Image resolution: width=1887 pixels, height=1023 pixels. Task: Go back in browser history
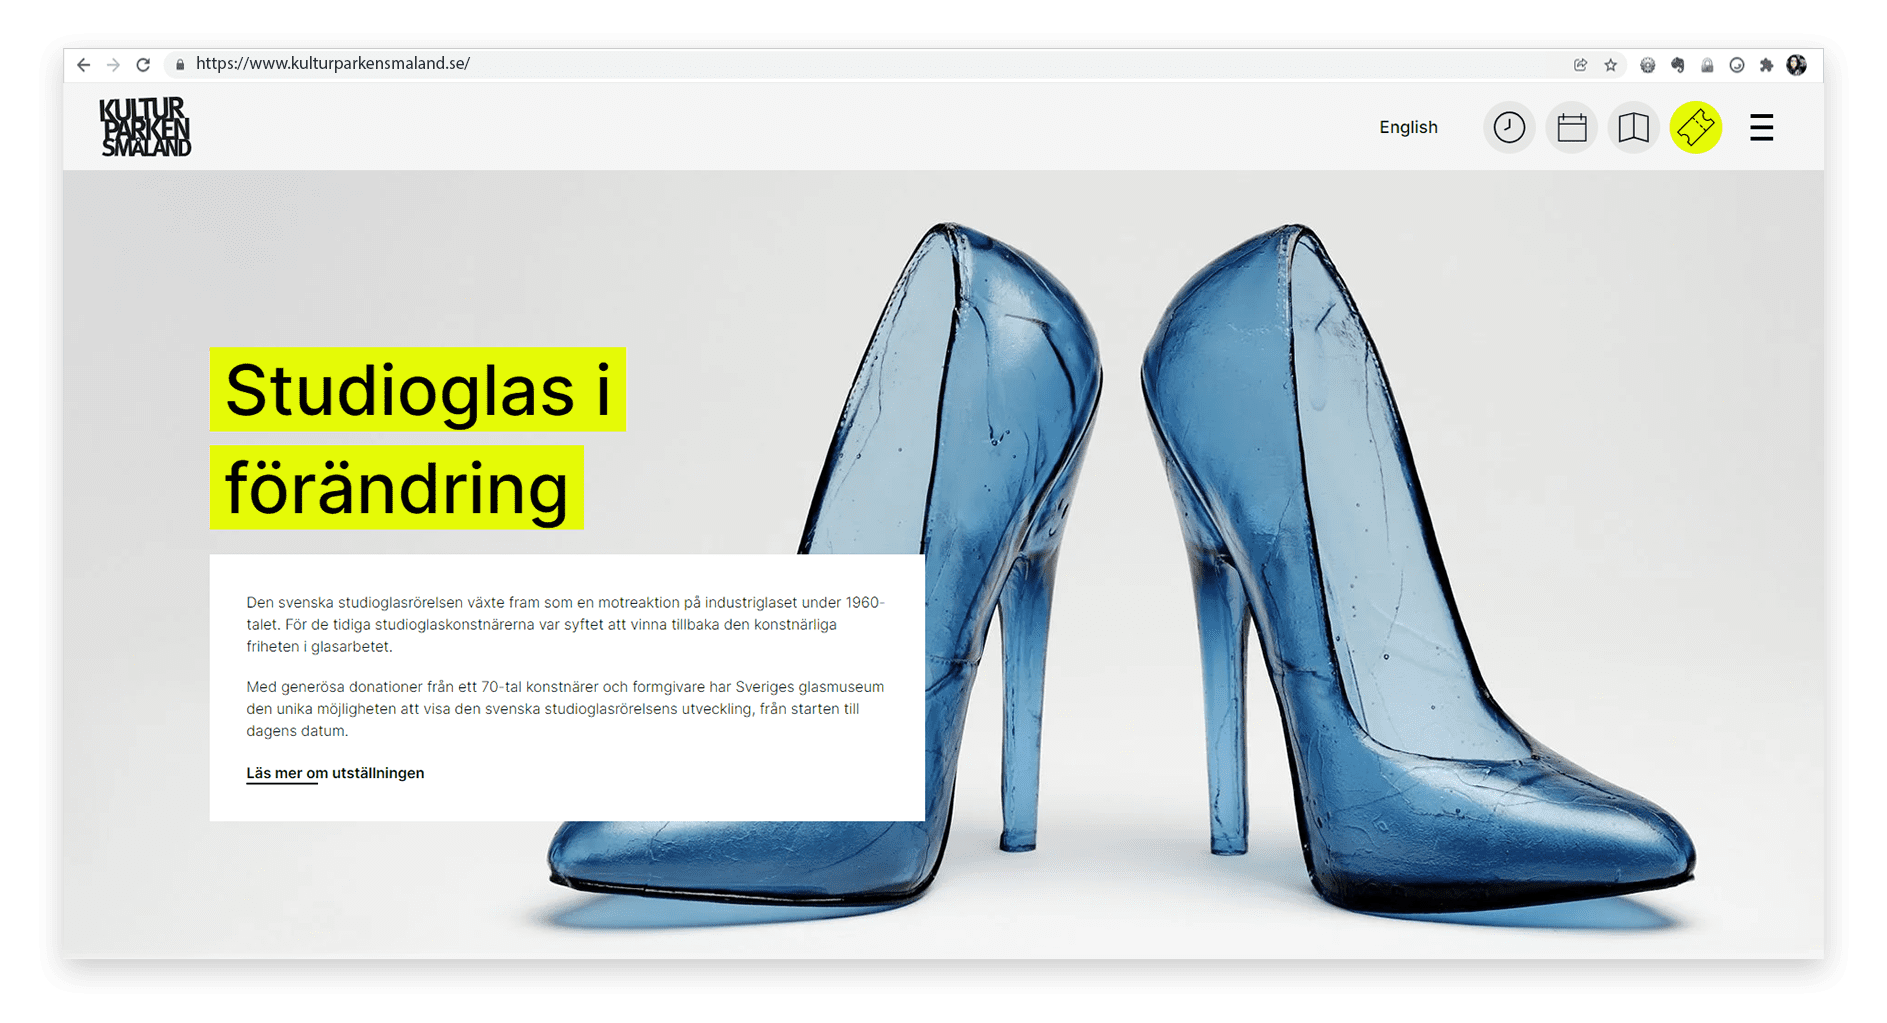pyautogui.click(x=84, y=64)
